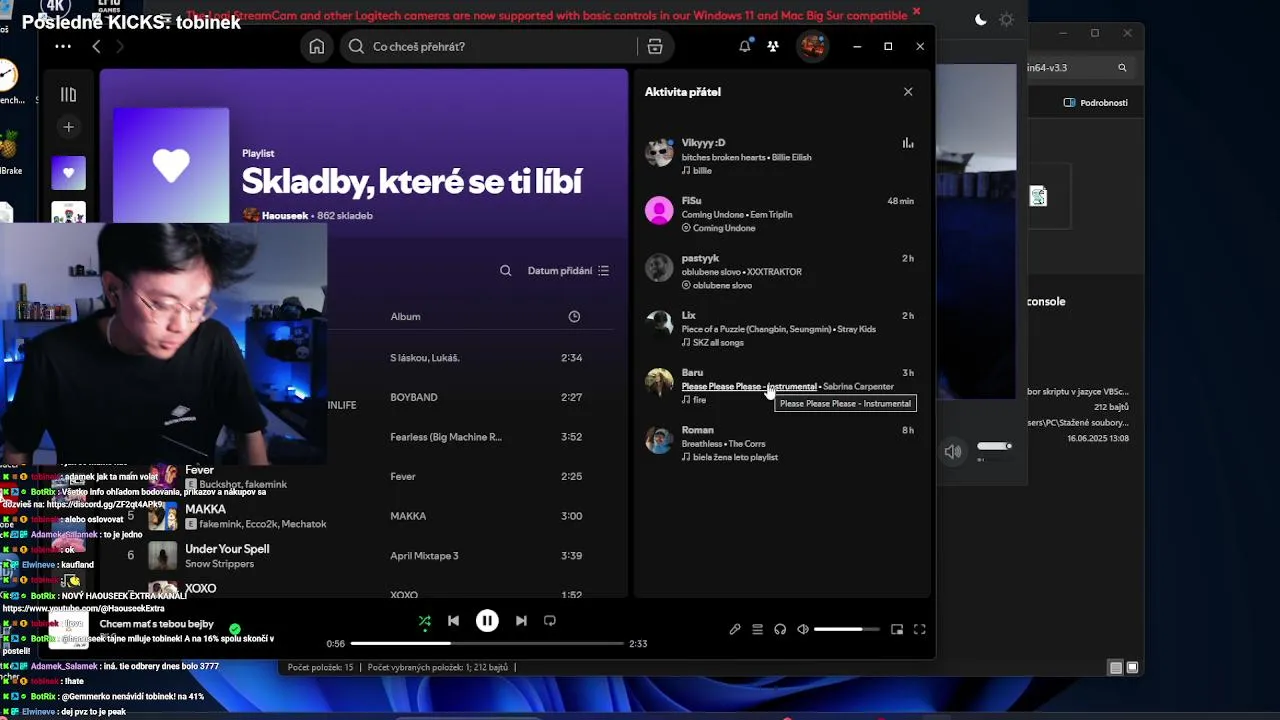The image size is (1280, 720).
Task: Collapse Your Library via the sidebar icon
Action: pos(68,94)
